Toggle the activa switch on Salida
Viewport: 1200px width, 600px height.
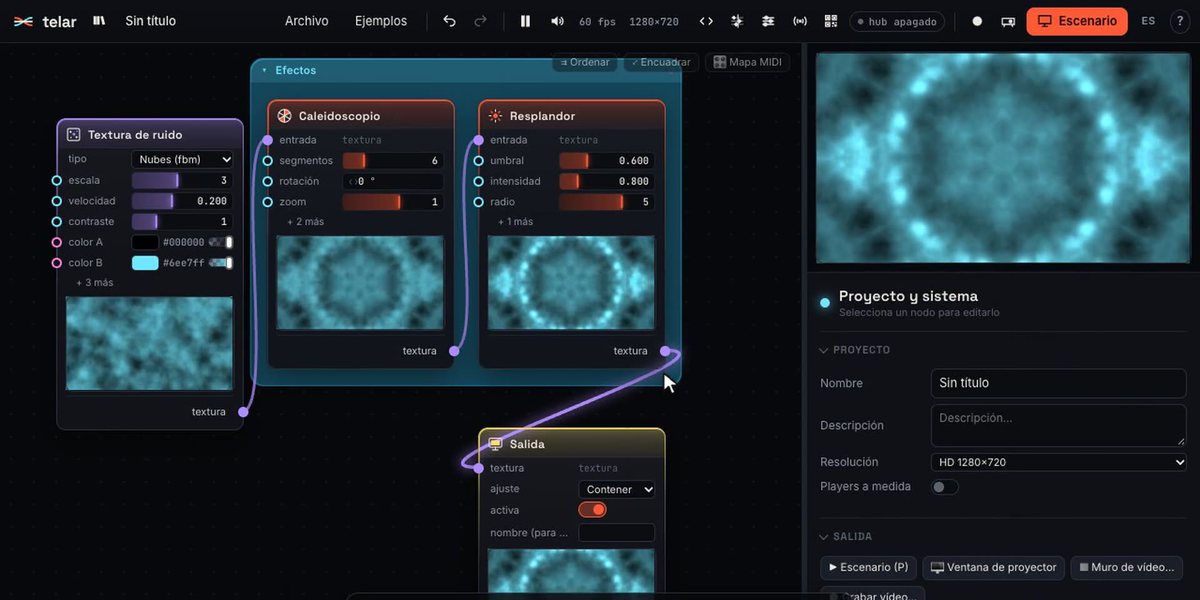[592, 510]
